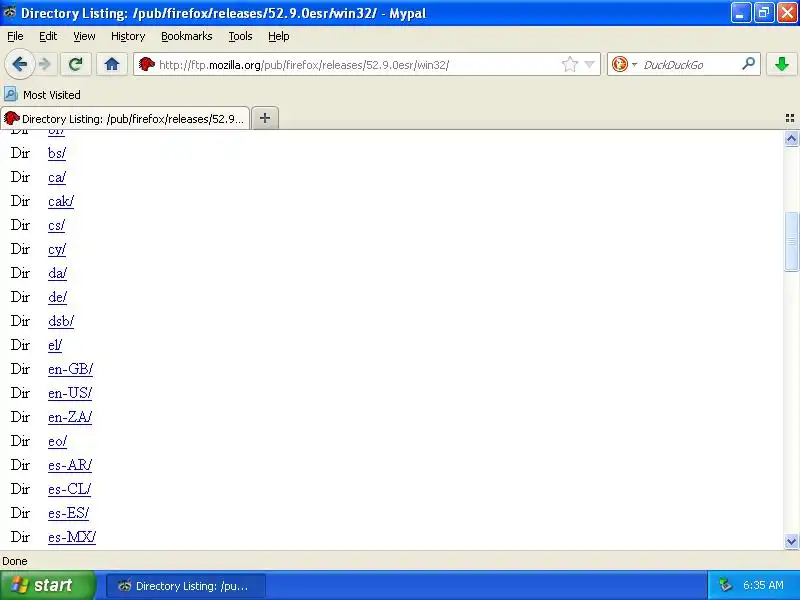Open the es-ES/ directory link

click(68, 513)
